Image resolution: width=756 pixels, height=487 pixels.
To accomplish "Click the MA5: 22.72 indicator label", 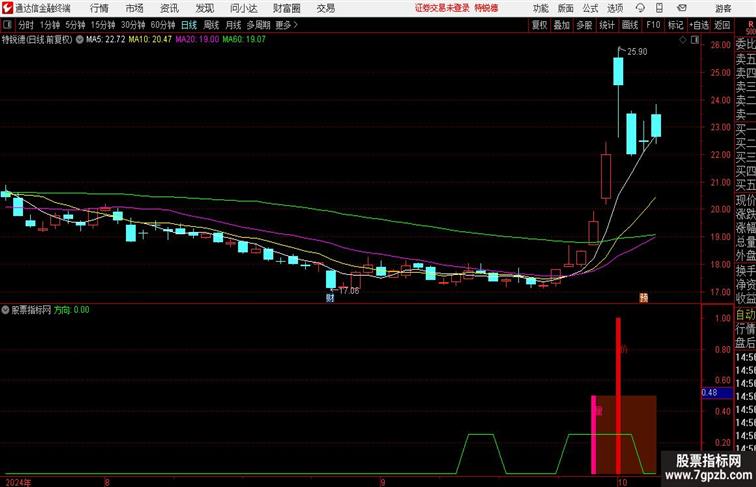I will [106, 40].
